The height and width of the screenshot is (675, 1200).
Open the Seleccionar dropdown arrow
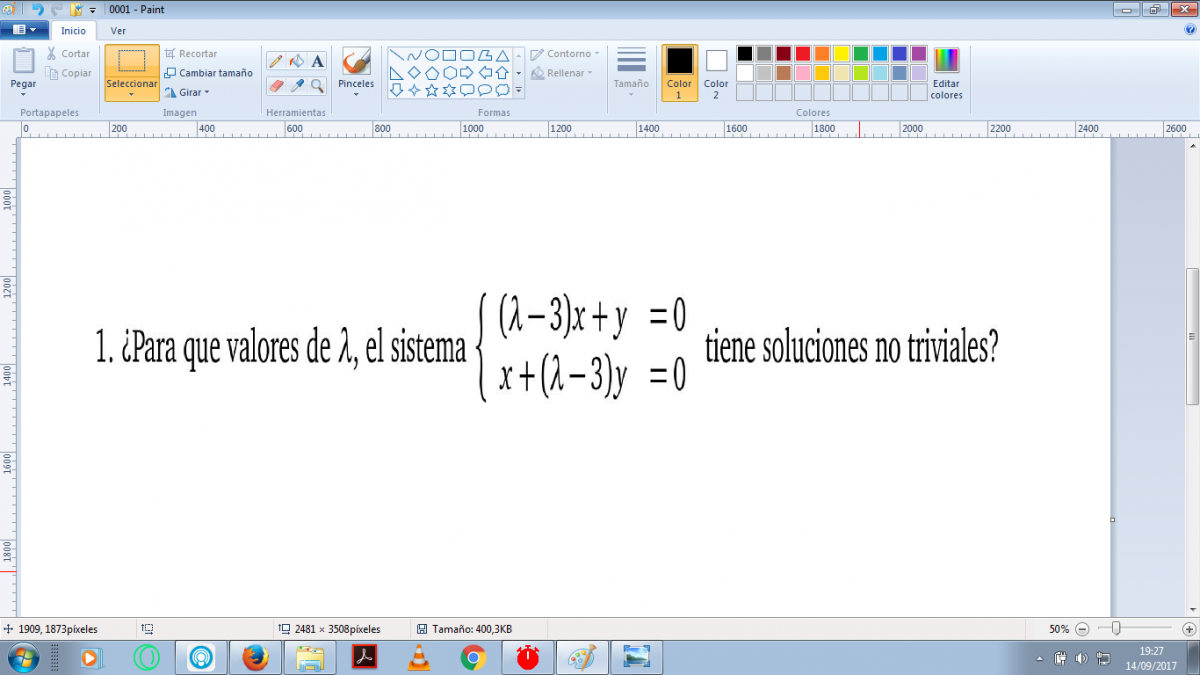point(132,94)
